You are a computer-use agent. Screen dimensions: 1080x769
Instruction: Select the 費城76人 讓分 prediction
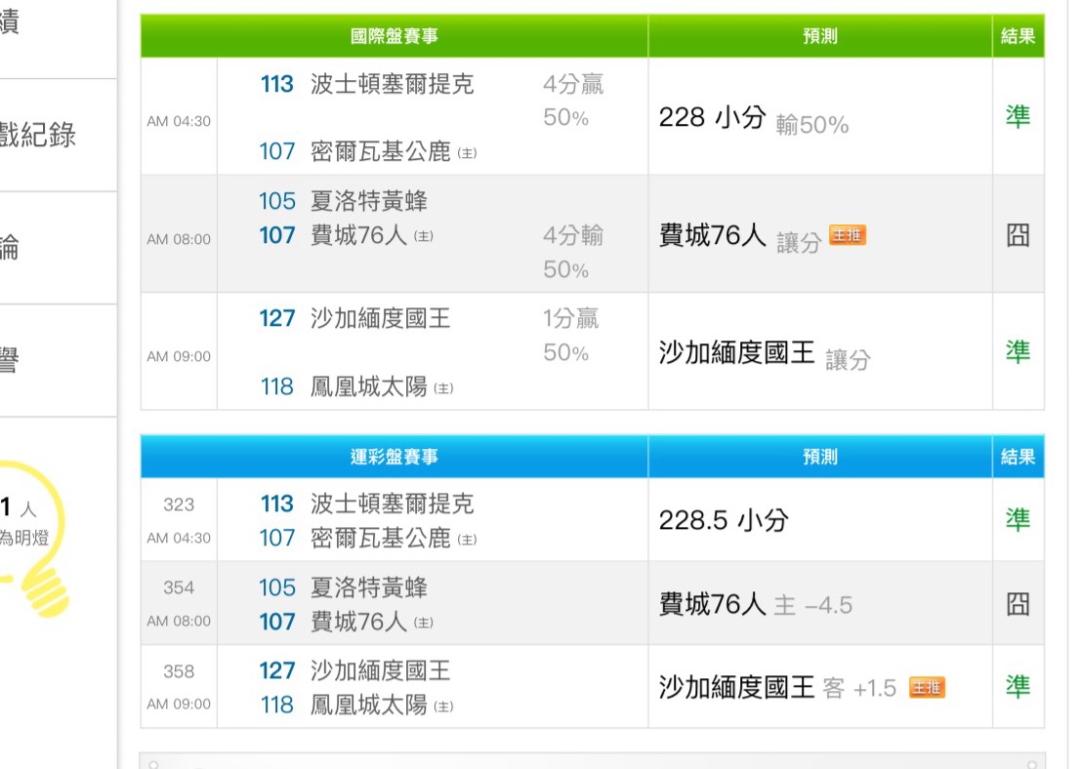pos(740,236)
